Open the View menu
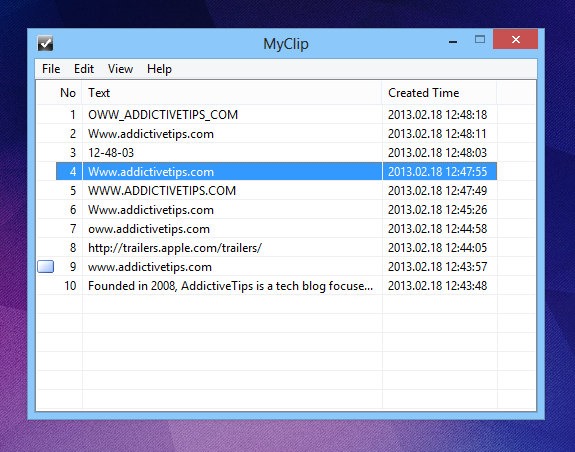575x452 pixels. point(120,69)
